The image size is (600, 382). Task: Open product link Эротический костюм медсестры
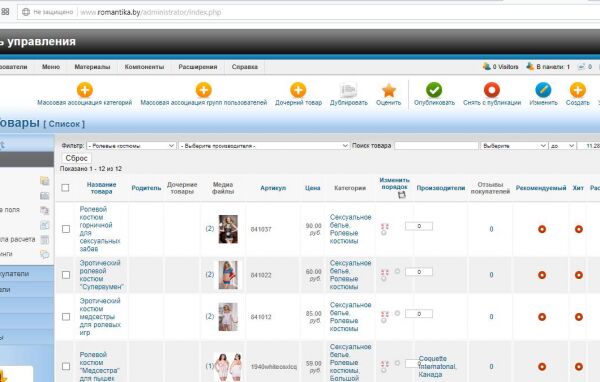(x=100, y=317)
